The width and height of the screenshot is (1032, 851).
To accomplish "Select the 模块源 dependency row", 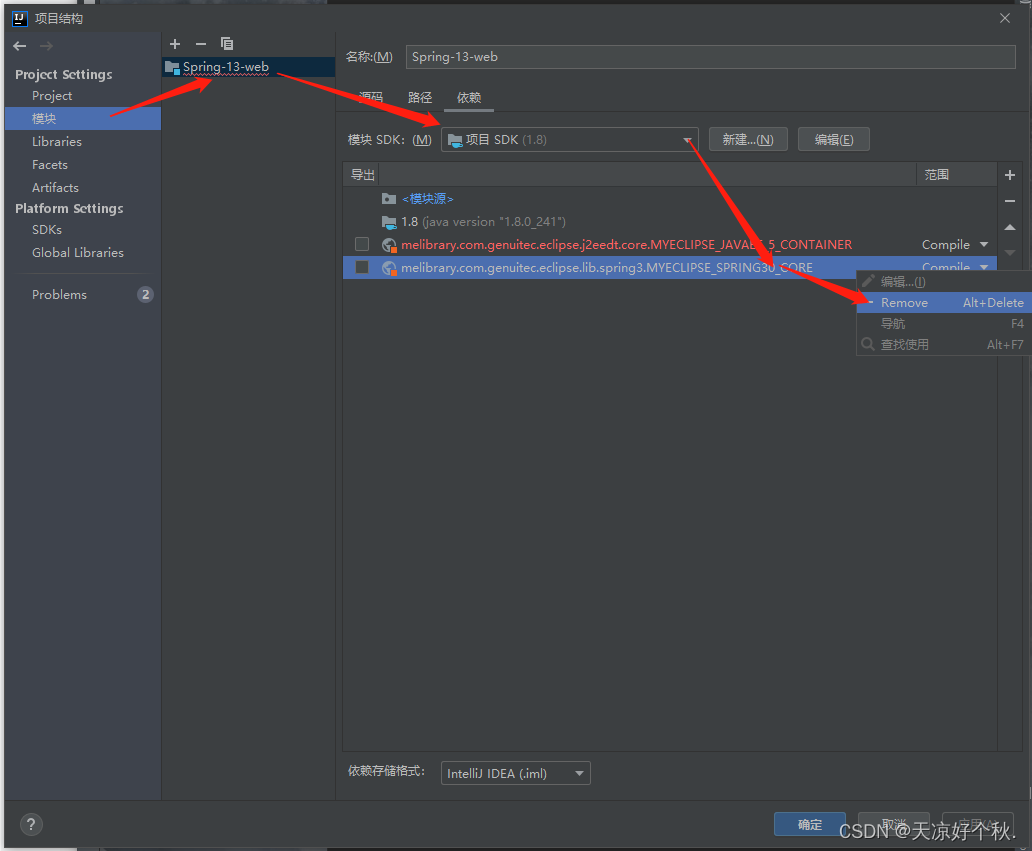I will pos(669,199).
